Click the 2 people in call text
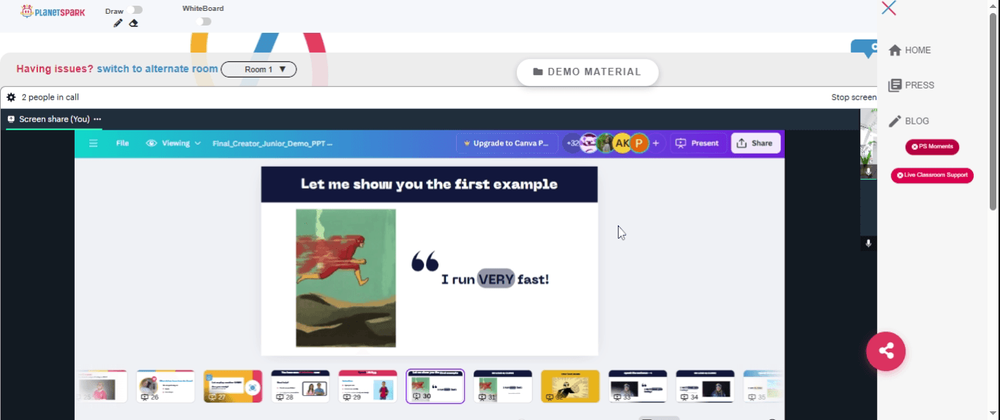 pyautogui.click(x=50, y=98)
